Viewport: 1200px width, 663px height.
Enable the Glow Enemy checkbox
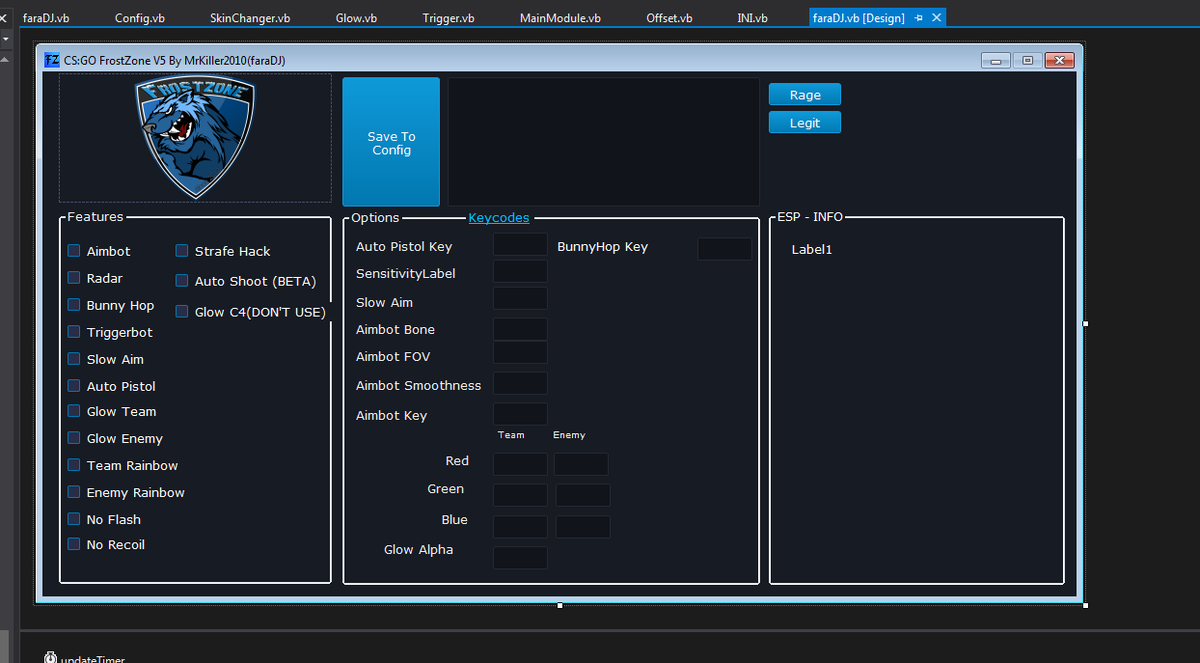coord(74,438)
